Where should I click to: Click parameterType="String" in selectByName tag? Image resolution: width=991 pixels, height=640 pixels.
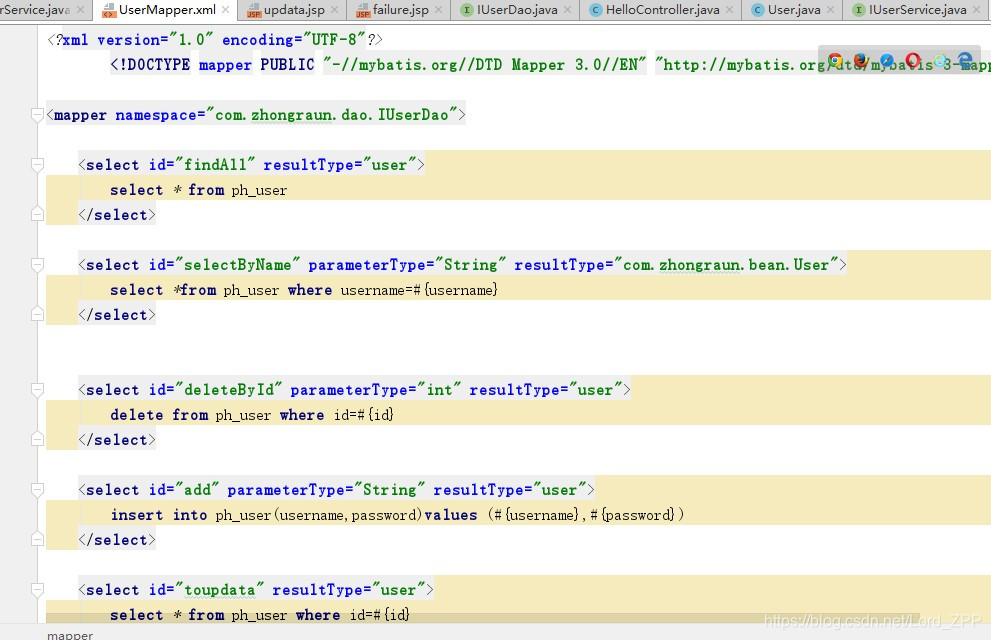coord(407,265)
